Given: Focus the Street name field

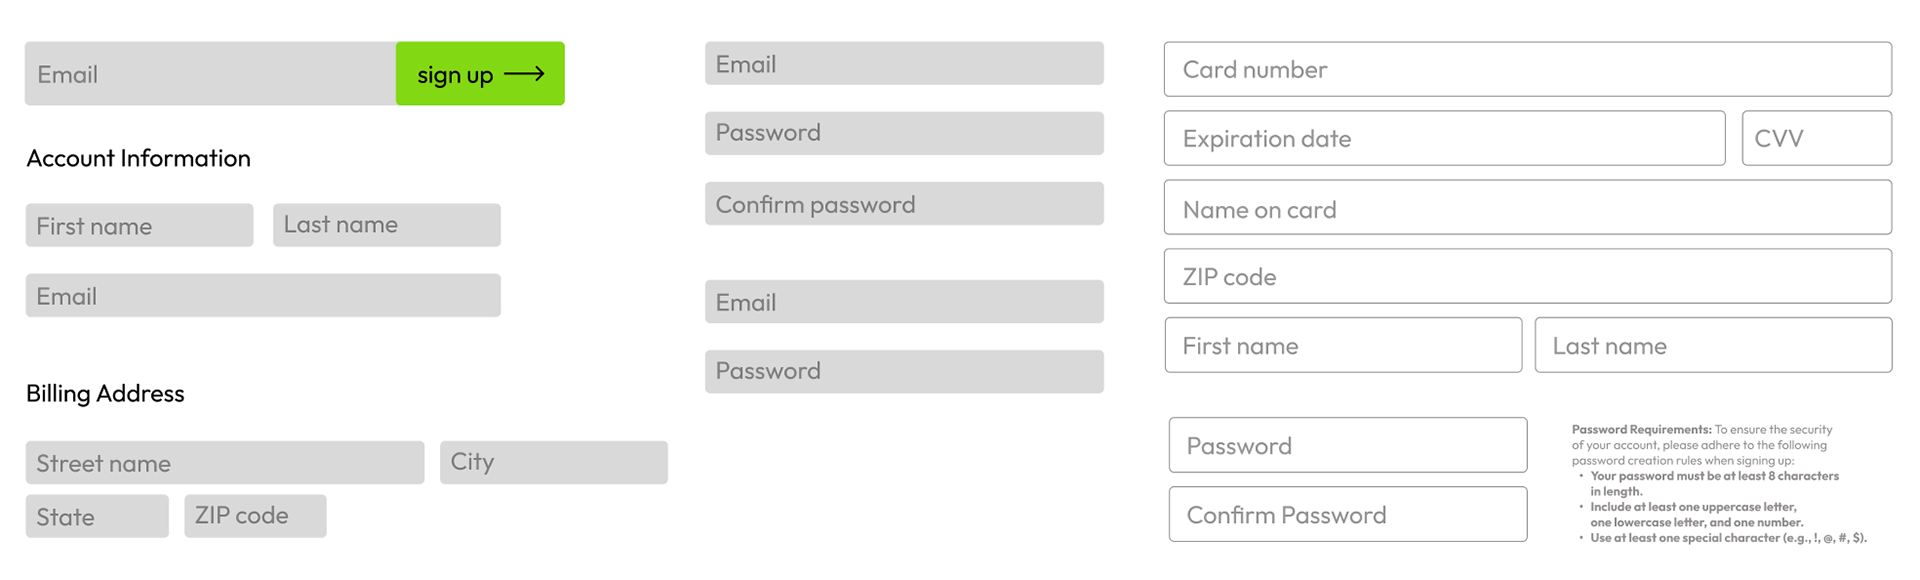Looking at the screenshot, I should coord(225,462).
